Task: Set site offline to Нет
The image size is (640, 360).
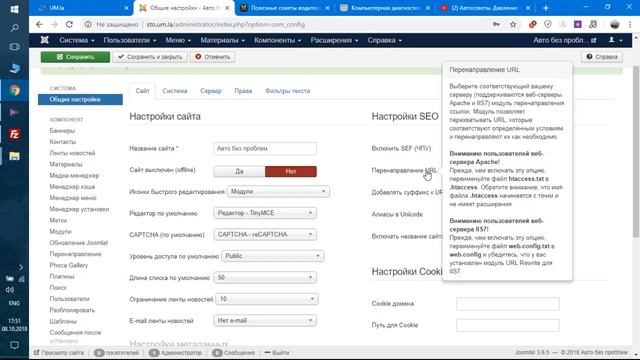Action: [291, 171]
